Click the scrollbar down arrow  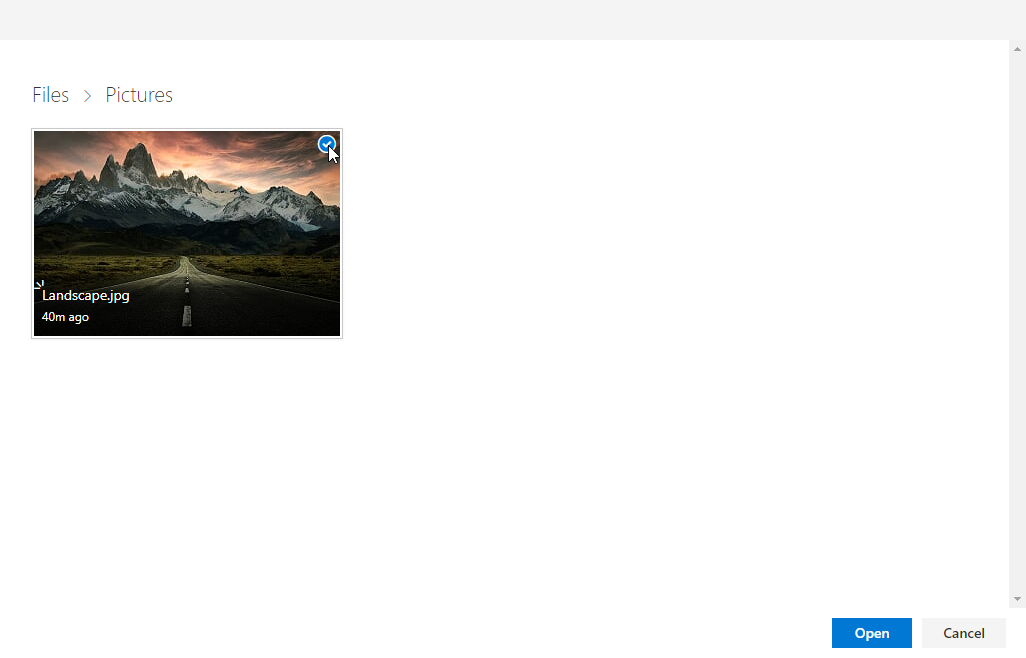pos(1017,598)
